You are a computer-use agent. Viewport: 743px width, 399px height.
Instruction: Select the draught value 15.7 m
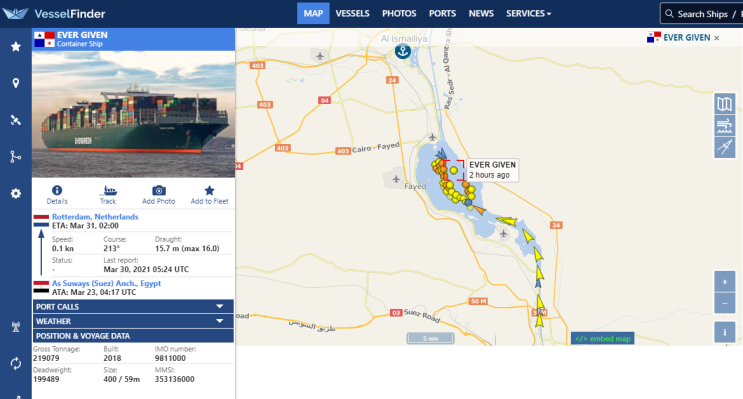(x=187, y=248)
